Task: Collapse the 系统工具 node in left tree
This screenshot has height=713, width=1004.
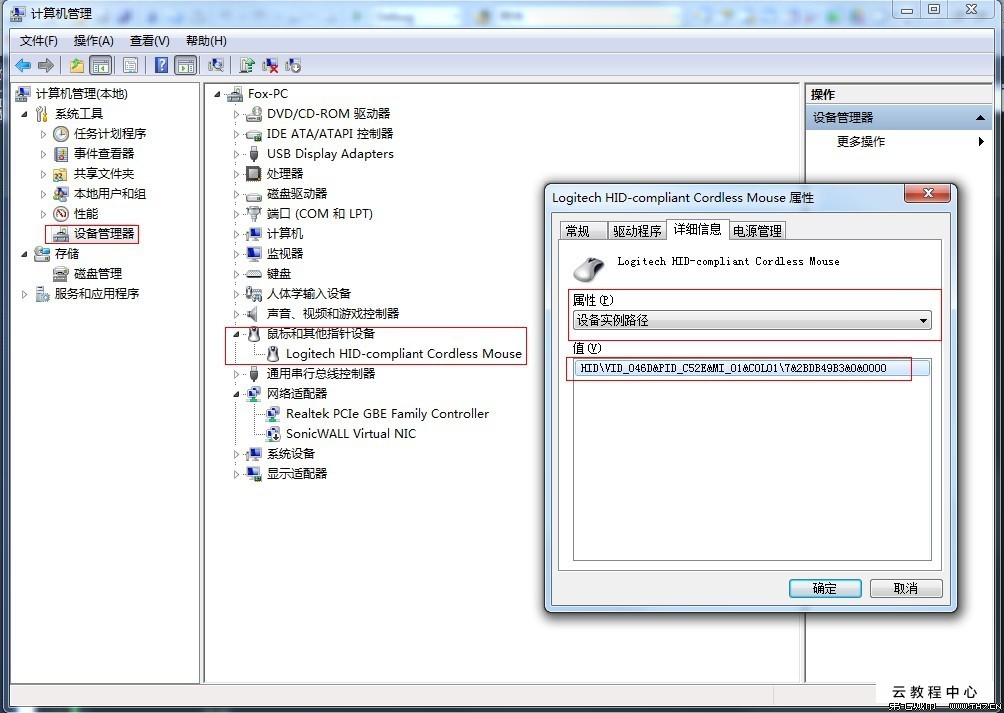Action: coord(24,114)
